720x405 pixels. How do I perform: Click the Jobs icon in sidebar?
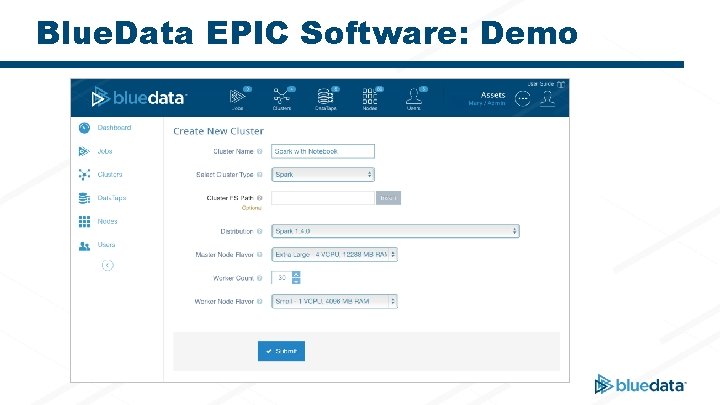[x=84, y=151]
